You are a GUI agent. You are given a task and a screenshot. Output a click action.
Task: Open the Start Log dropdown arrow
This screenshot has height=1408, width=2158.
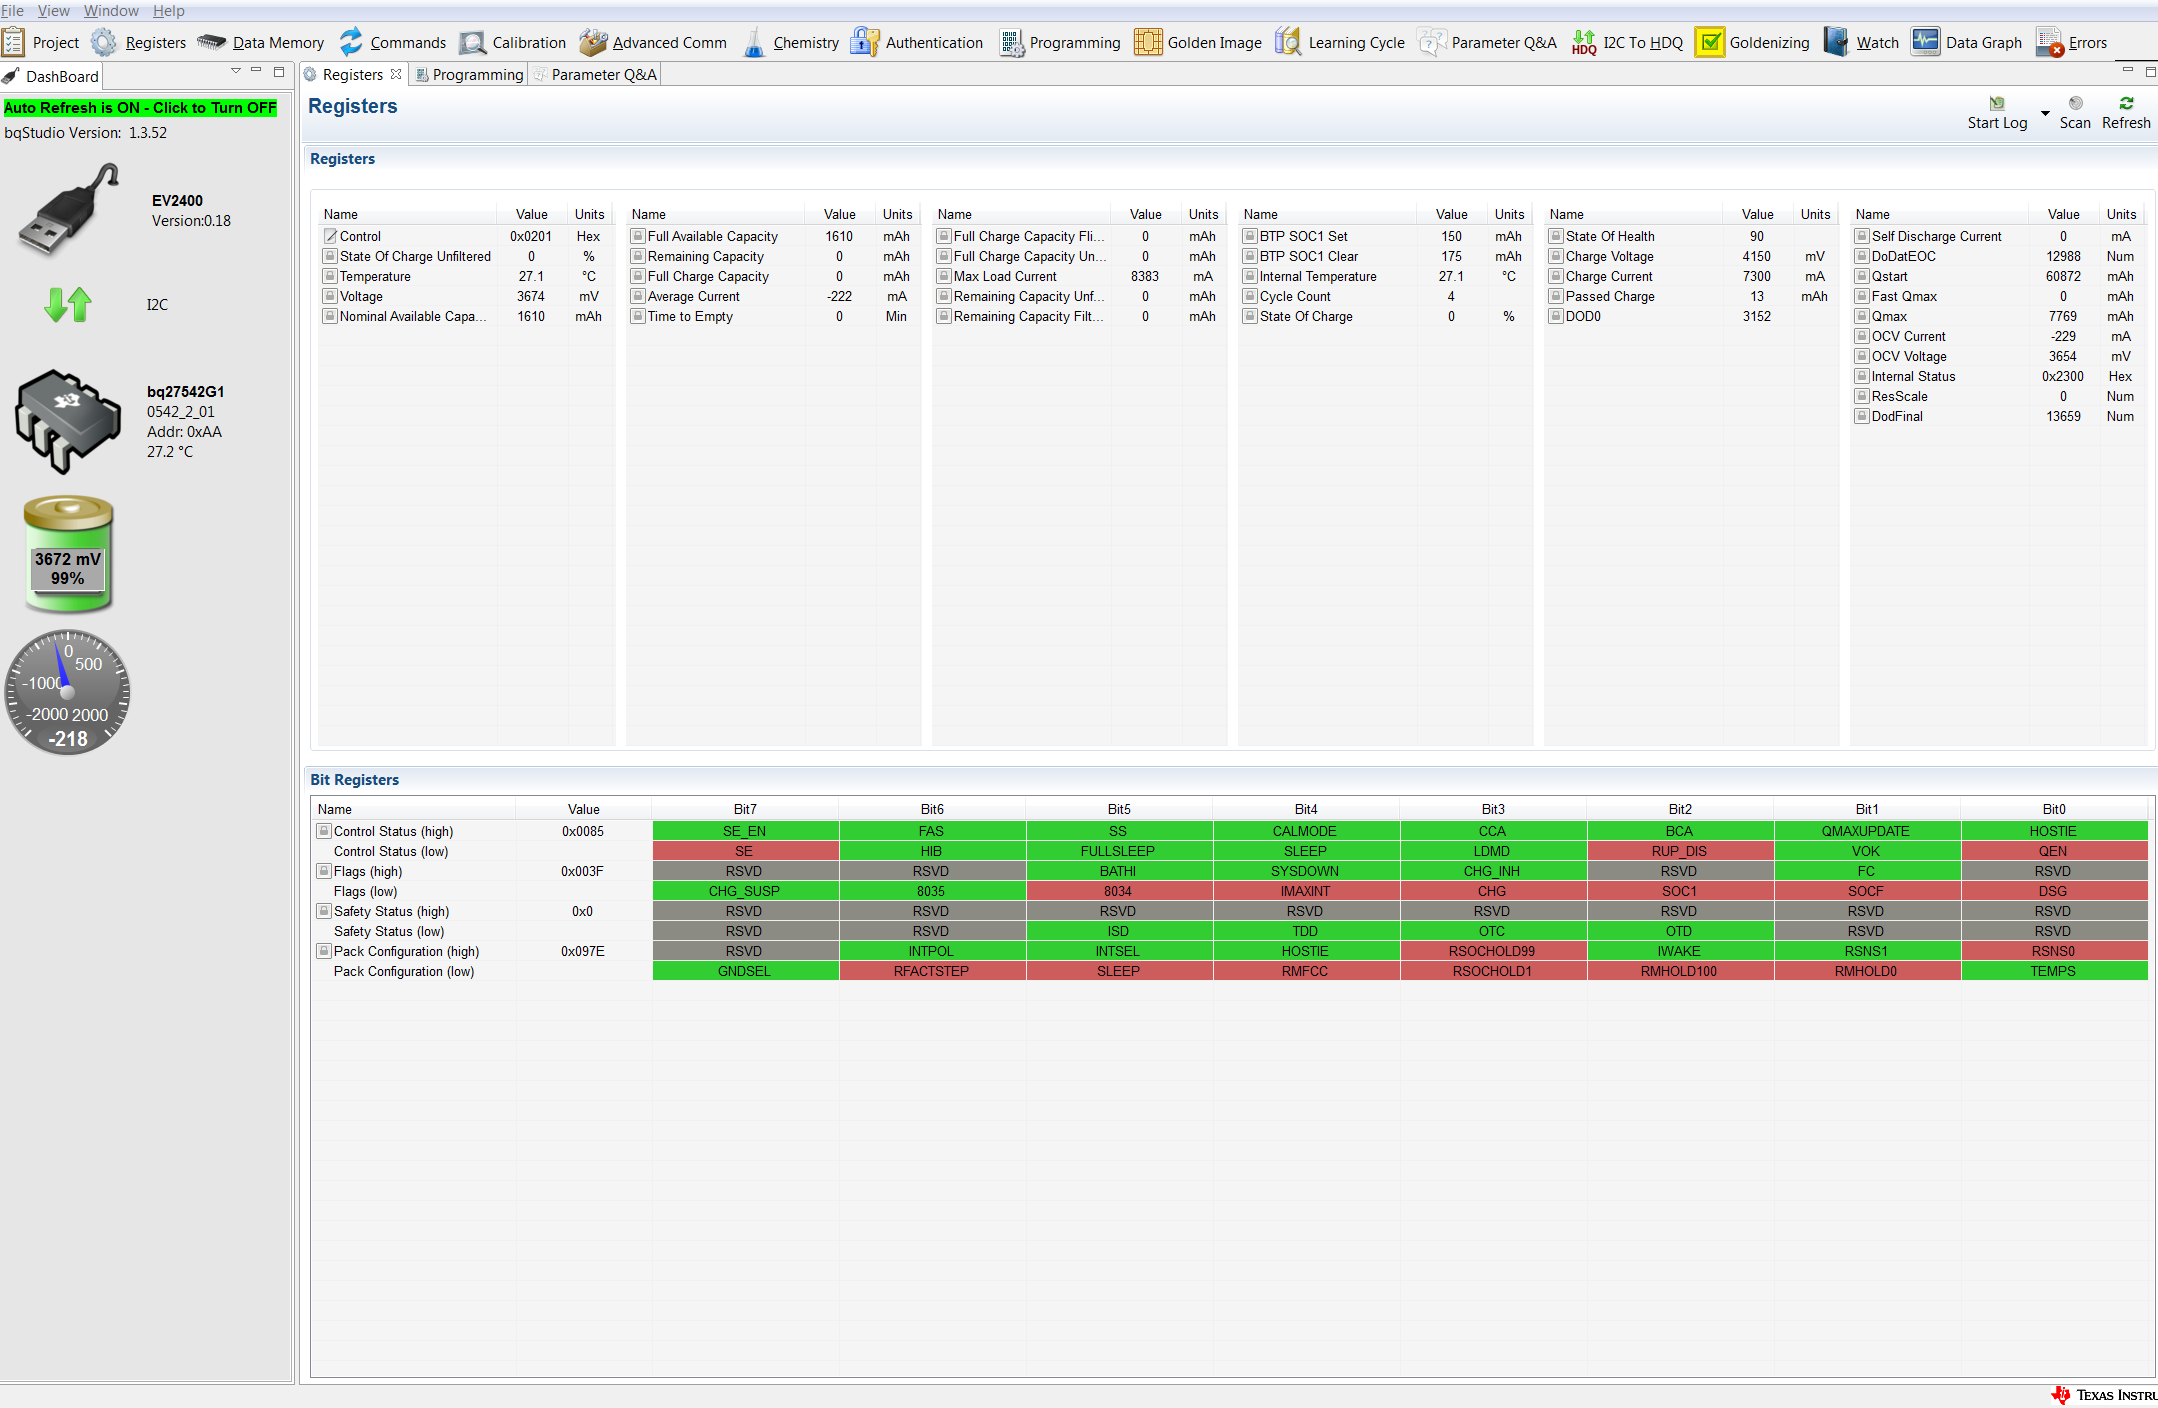(x=2045, y=113)
